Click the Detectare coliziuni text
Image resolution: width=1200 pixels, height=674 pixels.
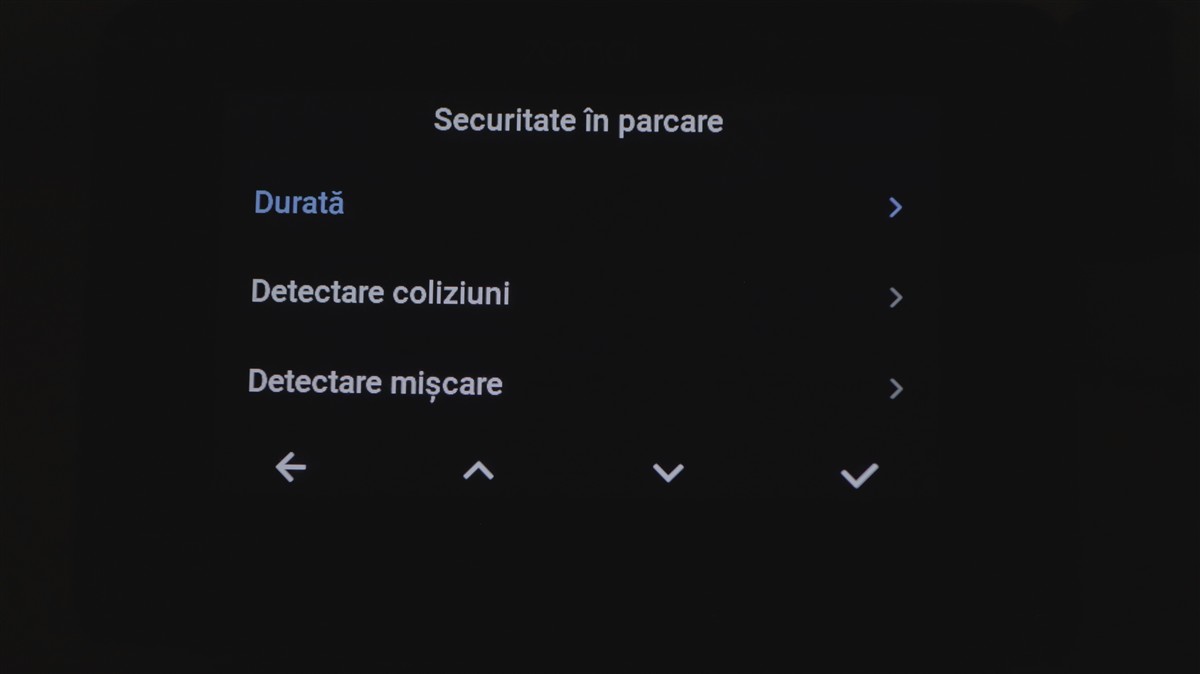coord(380,293)
